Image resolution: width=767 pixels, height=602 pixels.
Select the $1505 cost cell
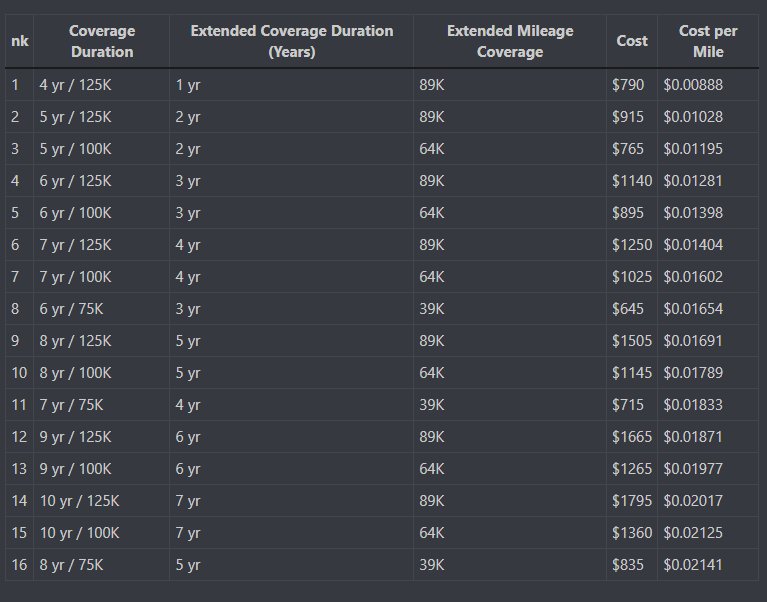[x=632, y=341]
